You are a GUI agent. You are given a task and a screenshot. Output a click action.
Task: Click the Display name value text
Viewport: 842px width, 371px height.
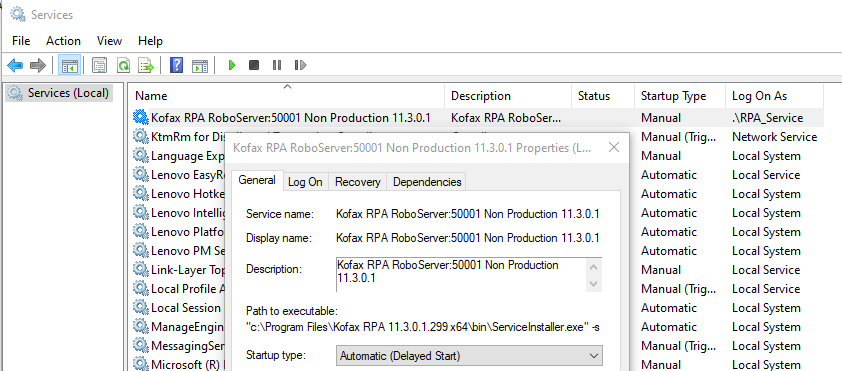[x=468, y=238]
